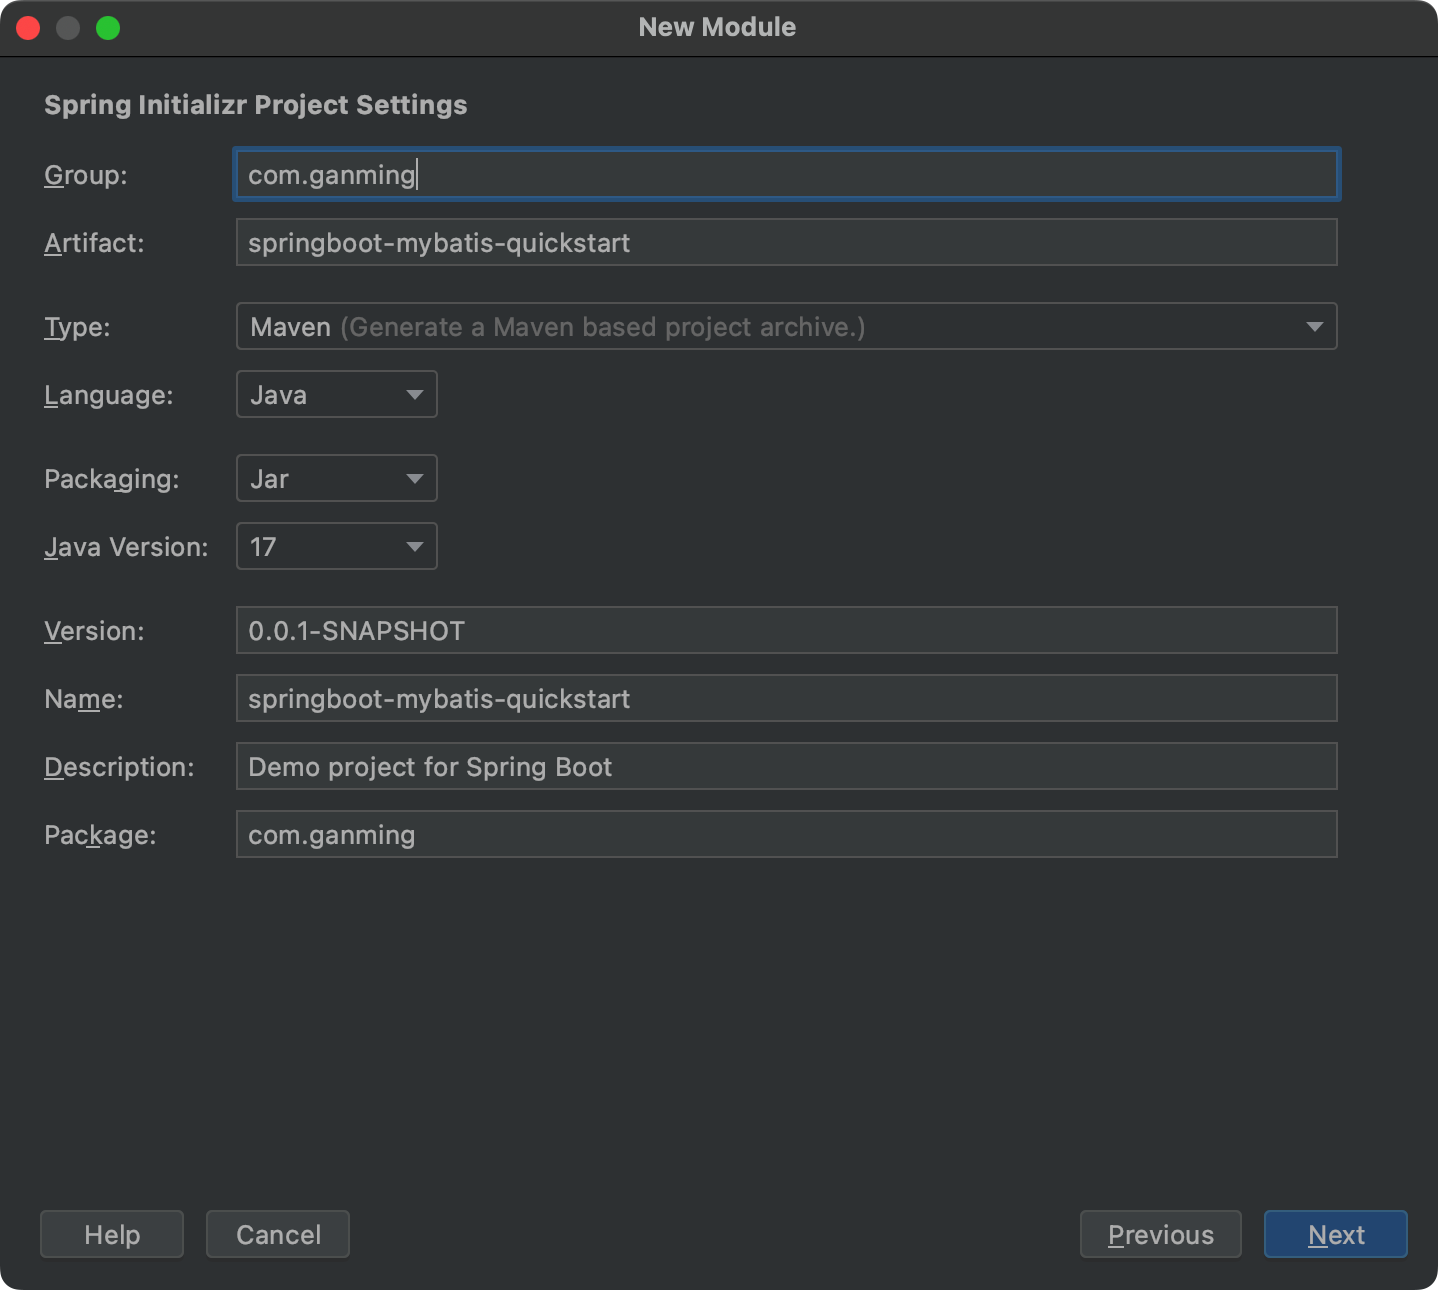Screen dimensions: 1438x1290
Task: Click the Version label
Action: pyautogui.click(x=94, y=631)
